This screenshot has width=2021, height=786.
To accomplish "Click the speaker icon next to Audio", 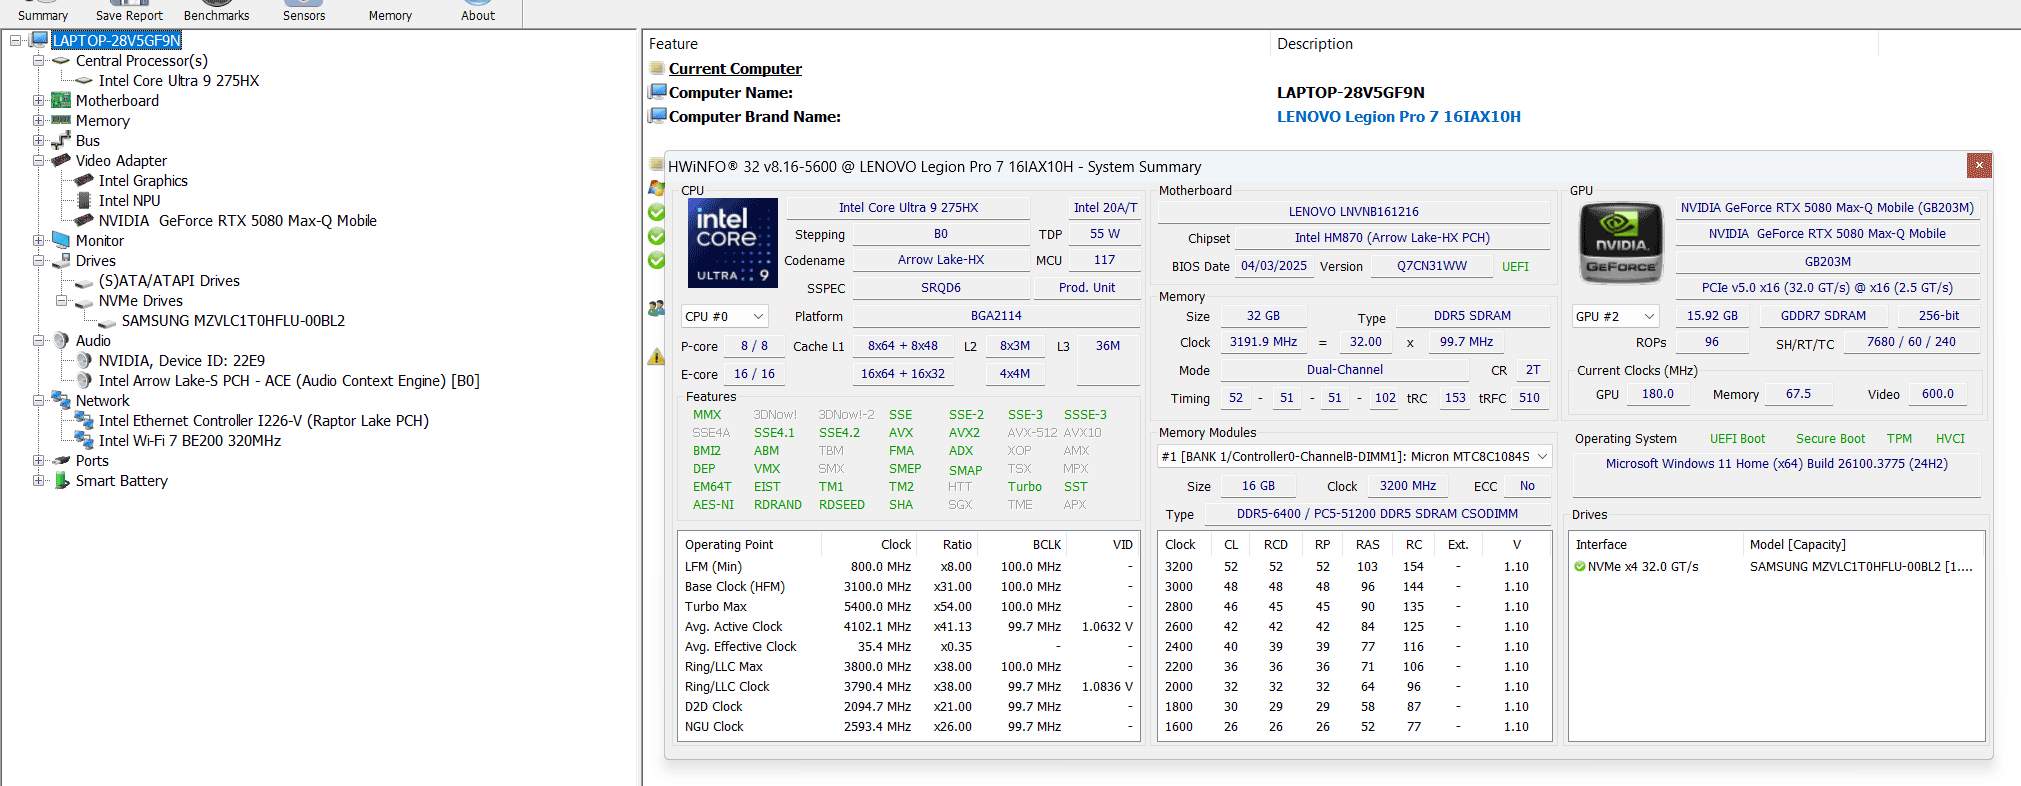I will click(x=61, y=340).
